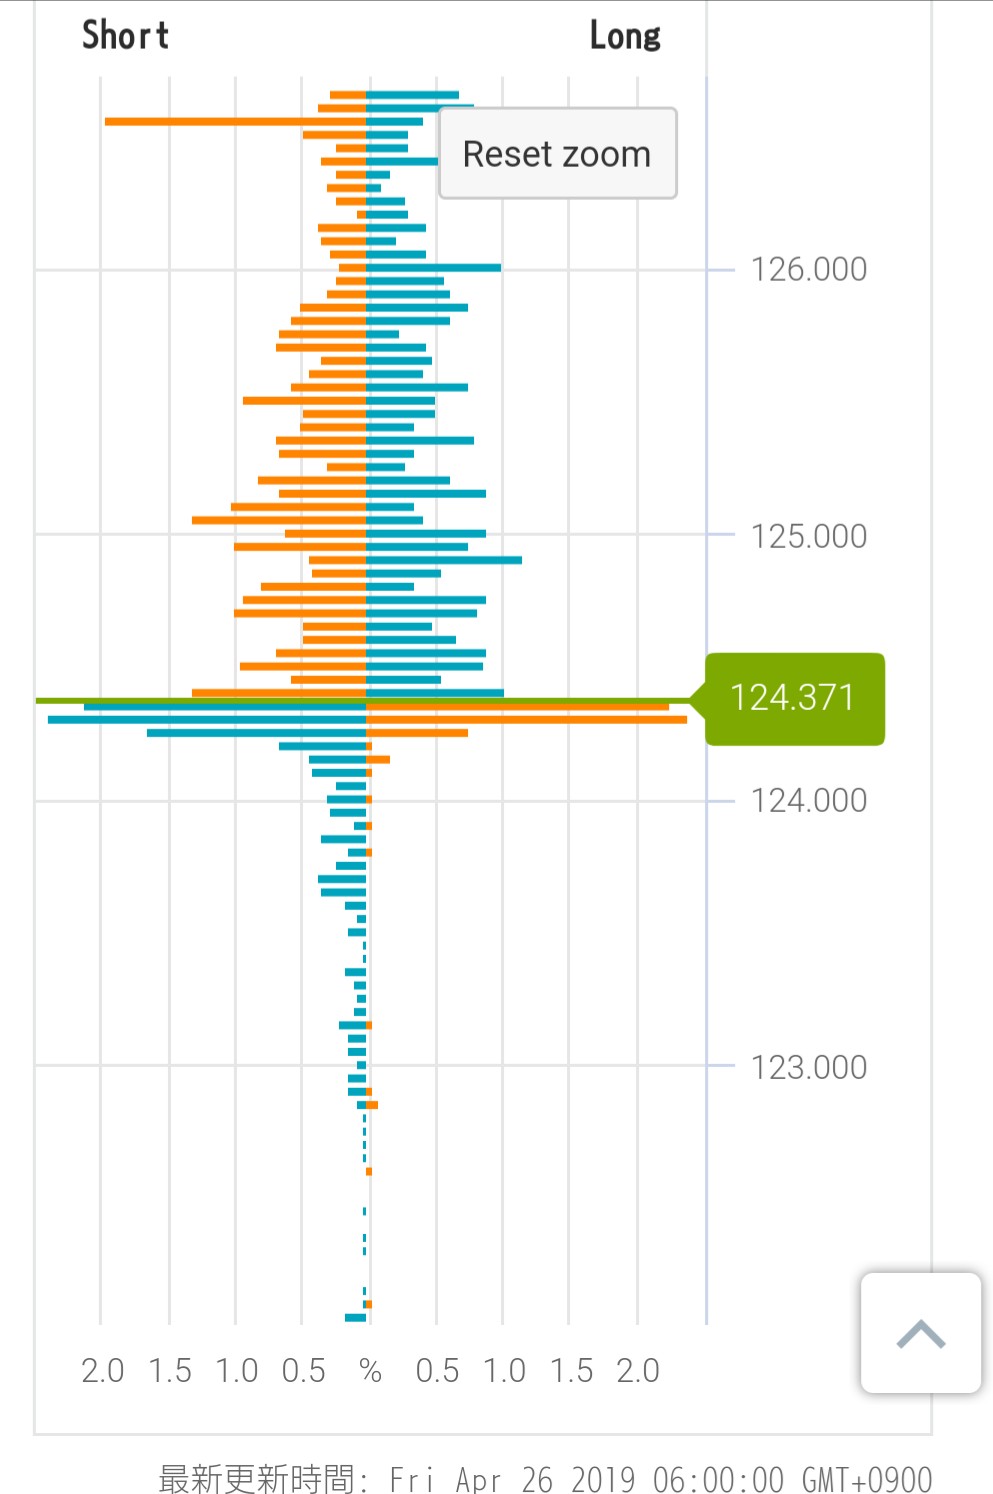Click the Short column header
This screenshot has width=993, height=1494.
point(125,36)
